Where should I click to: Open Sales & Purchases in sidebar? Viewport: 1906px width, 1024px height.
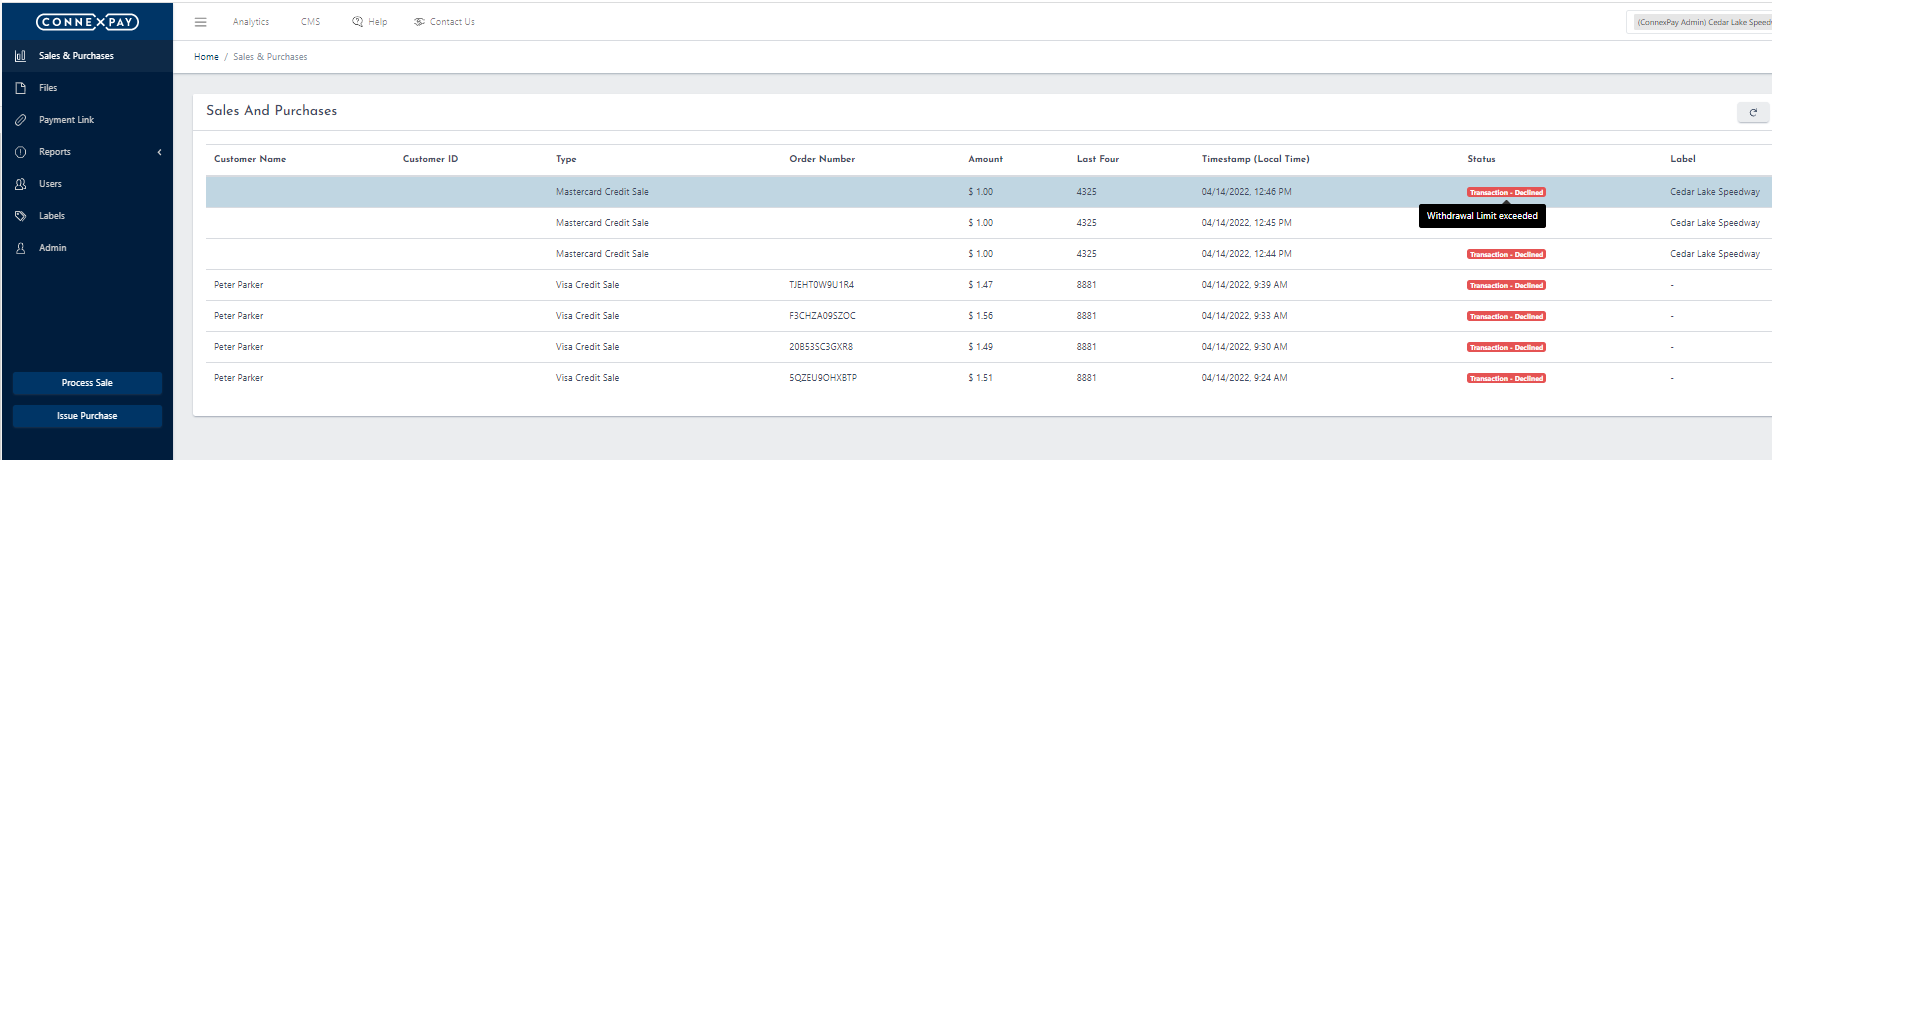[87, 56]
